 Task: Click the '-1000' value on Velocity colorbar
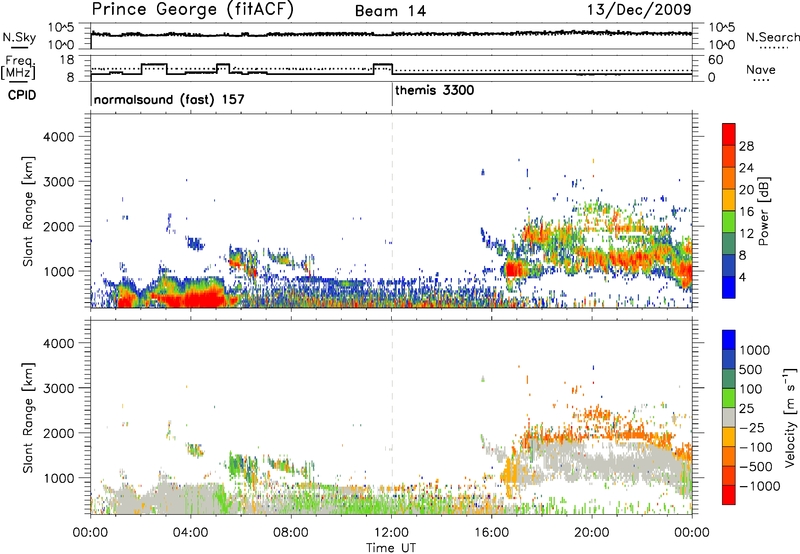[x=760, y=486]
